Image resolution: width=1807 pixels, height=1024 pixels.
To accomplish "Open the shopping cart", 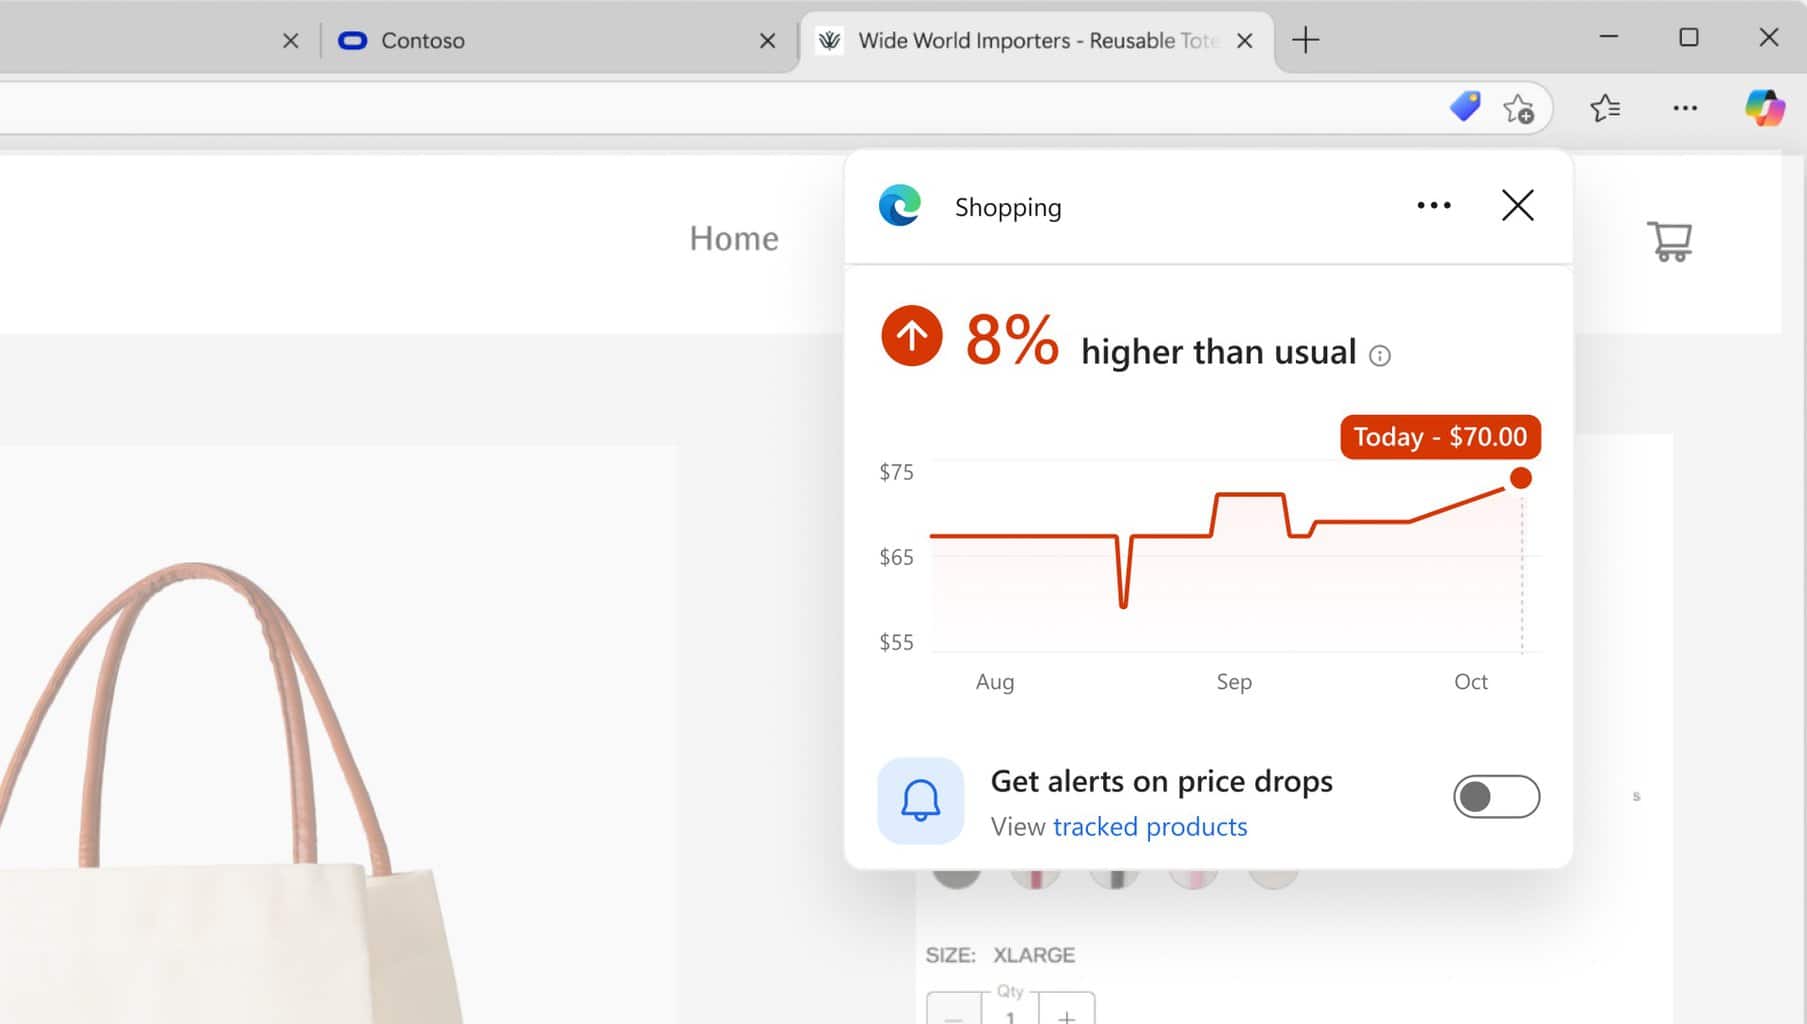I will (x=1670, y=241).
